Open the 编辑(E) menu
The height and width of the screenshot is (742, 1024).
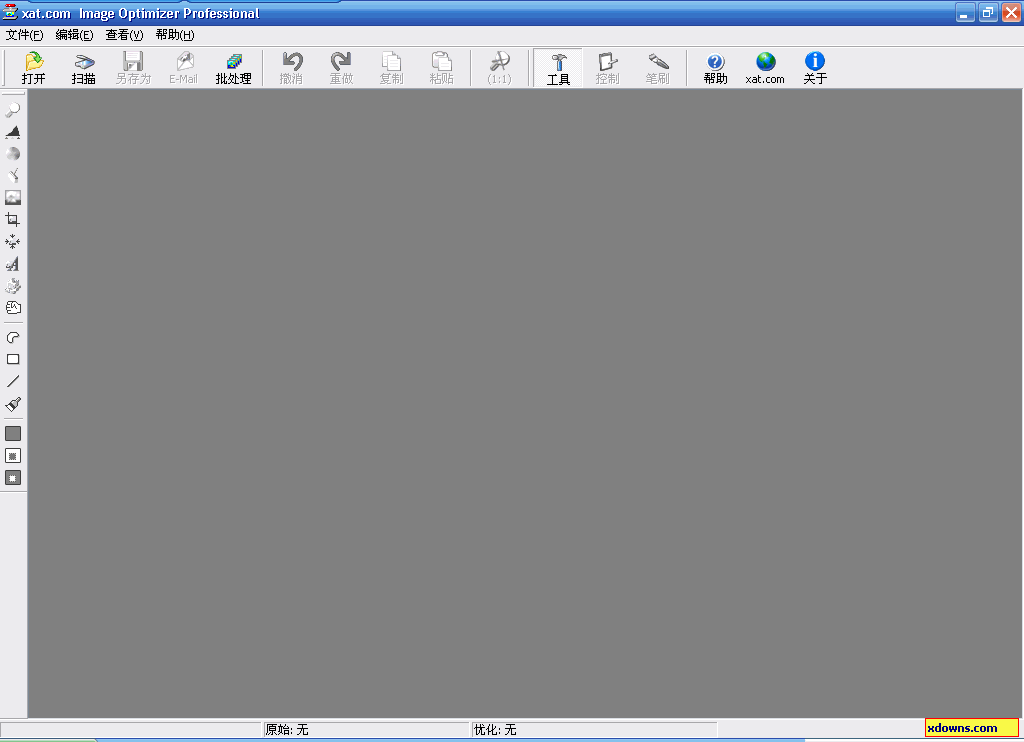(x=74, y=35)
